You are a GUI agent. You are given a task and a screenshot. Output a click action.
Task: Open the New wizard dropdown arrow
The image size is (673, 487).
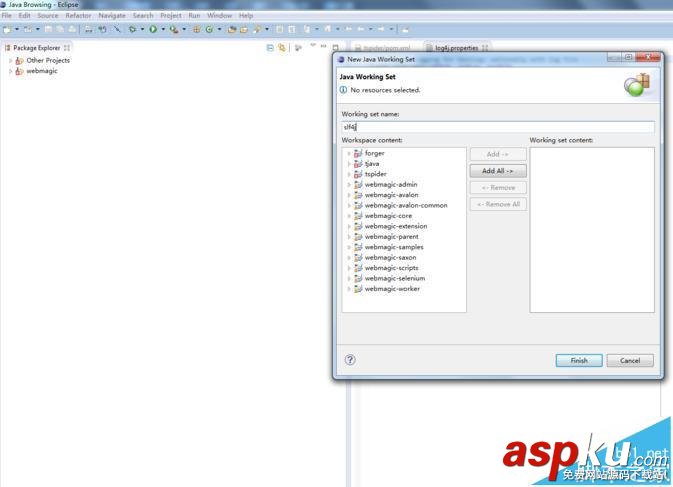click(17, 29)
